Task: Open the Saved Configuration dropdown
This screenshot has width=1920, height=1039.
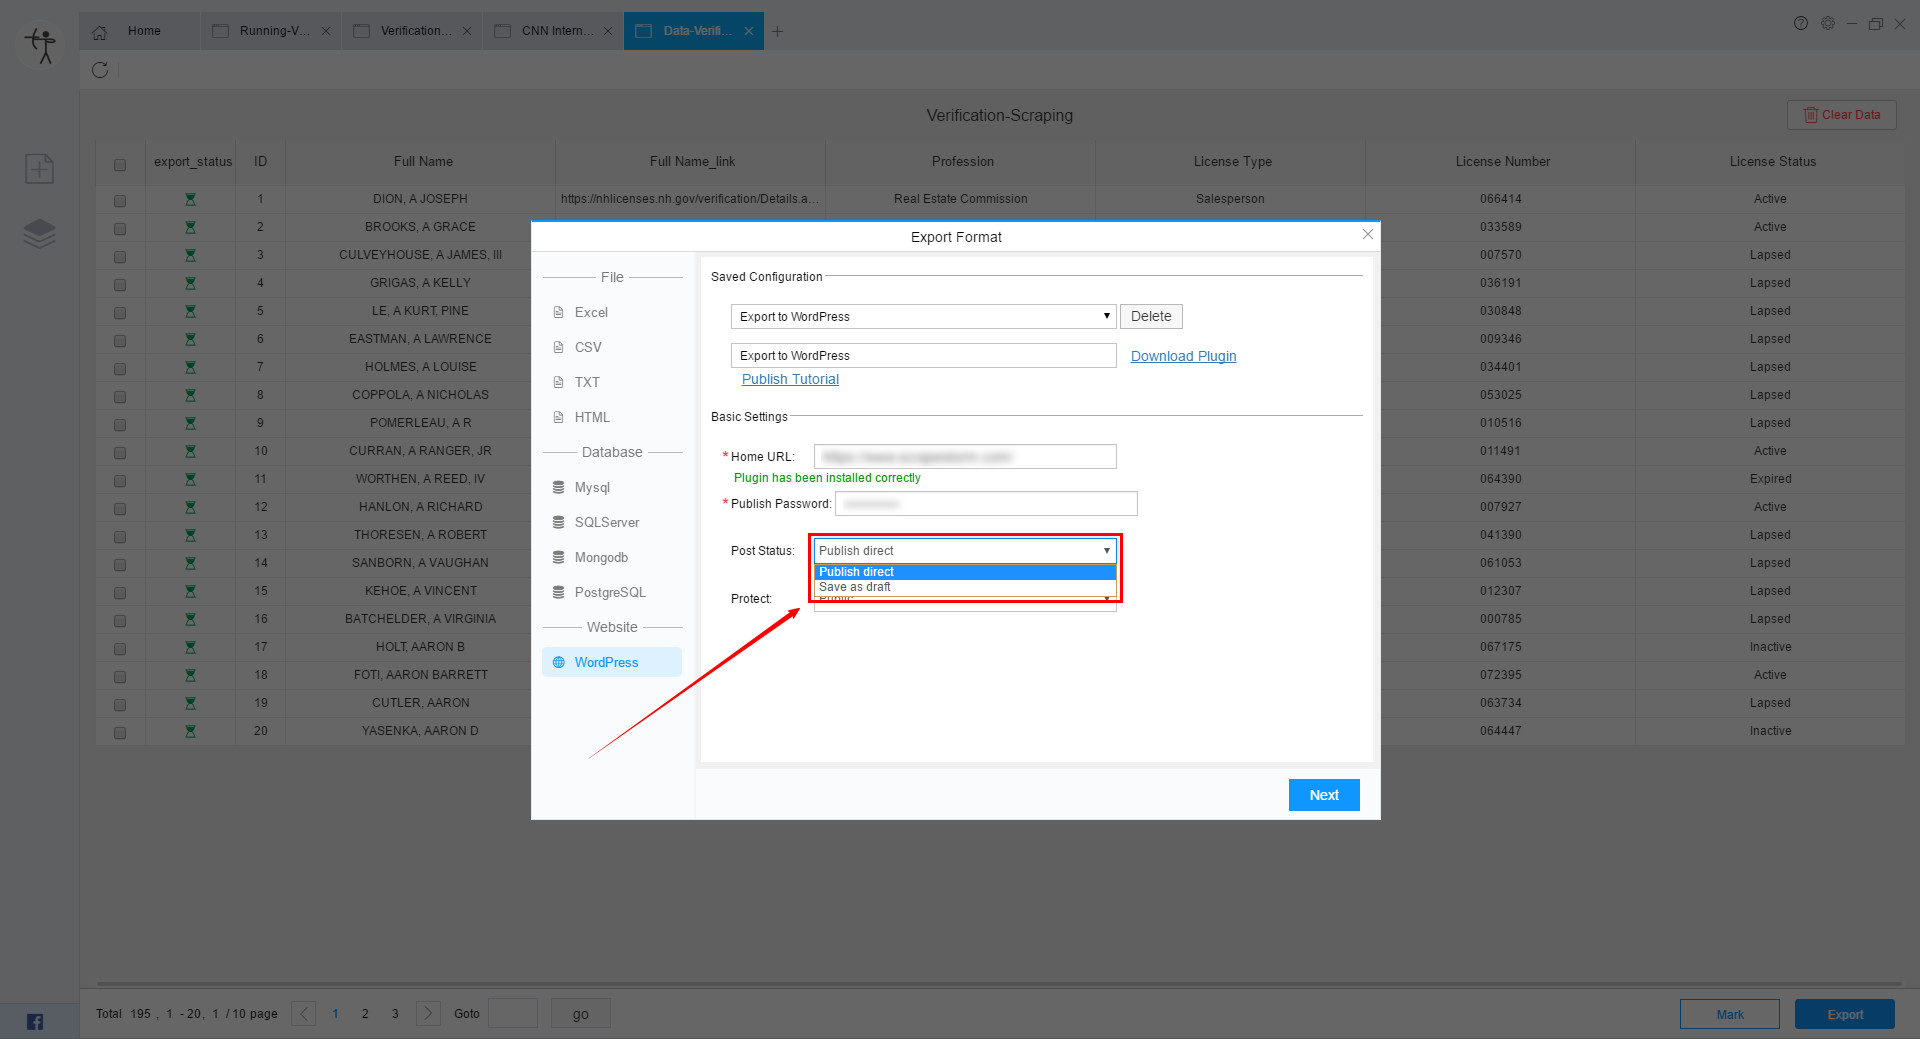Action: (923, 316)
